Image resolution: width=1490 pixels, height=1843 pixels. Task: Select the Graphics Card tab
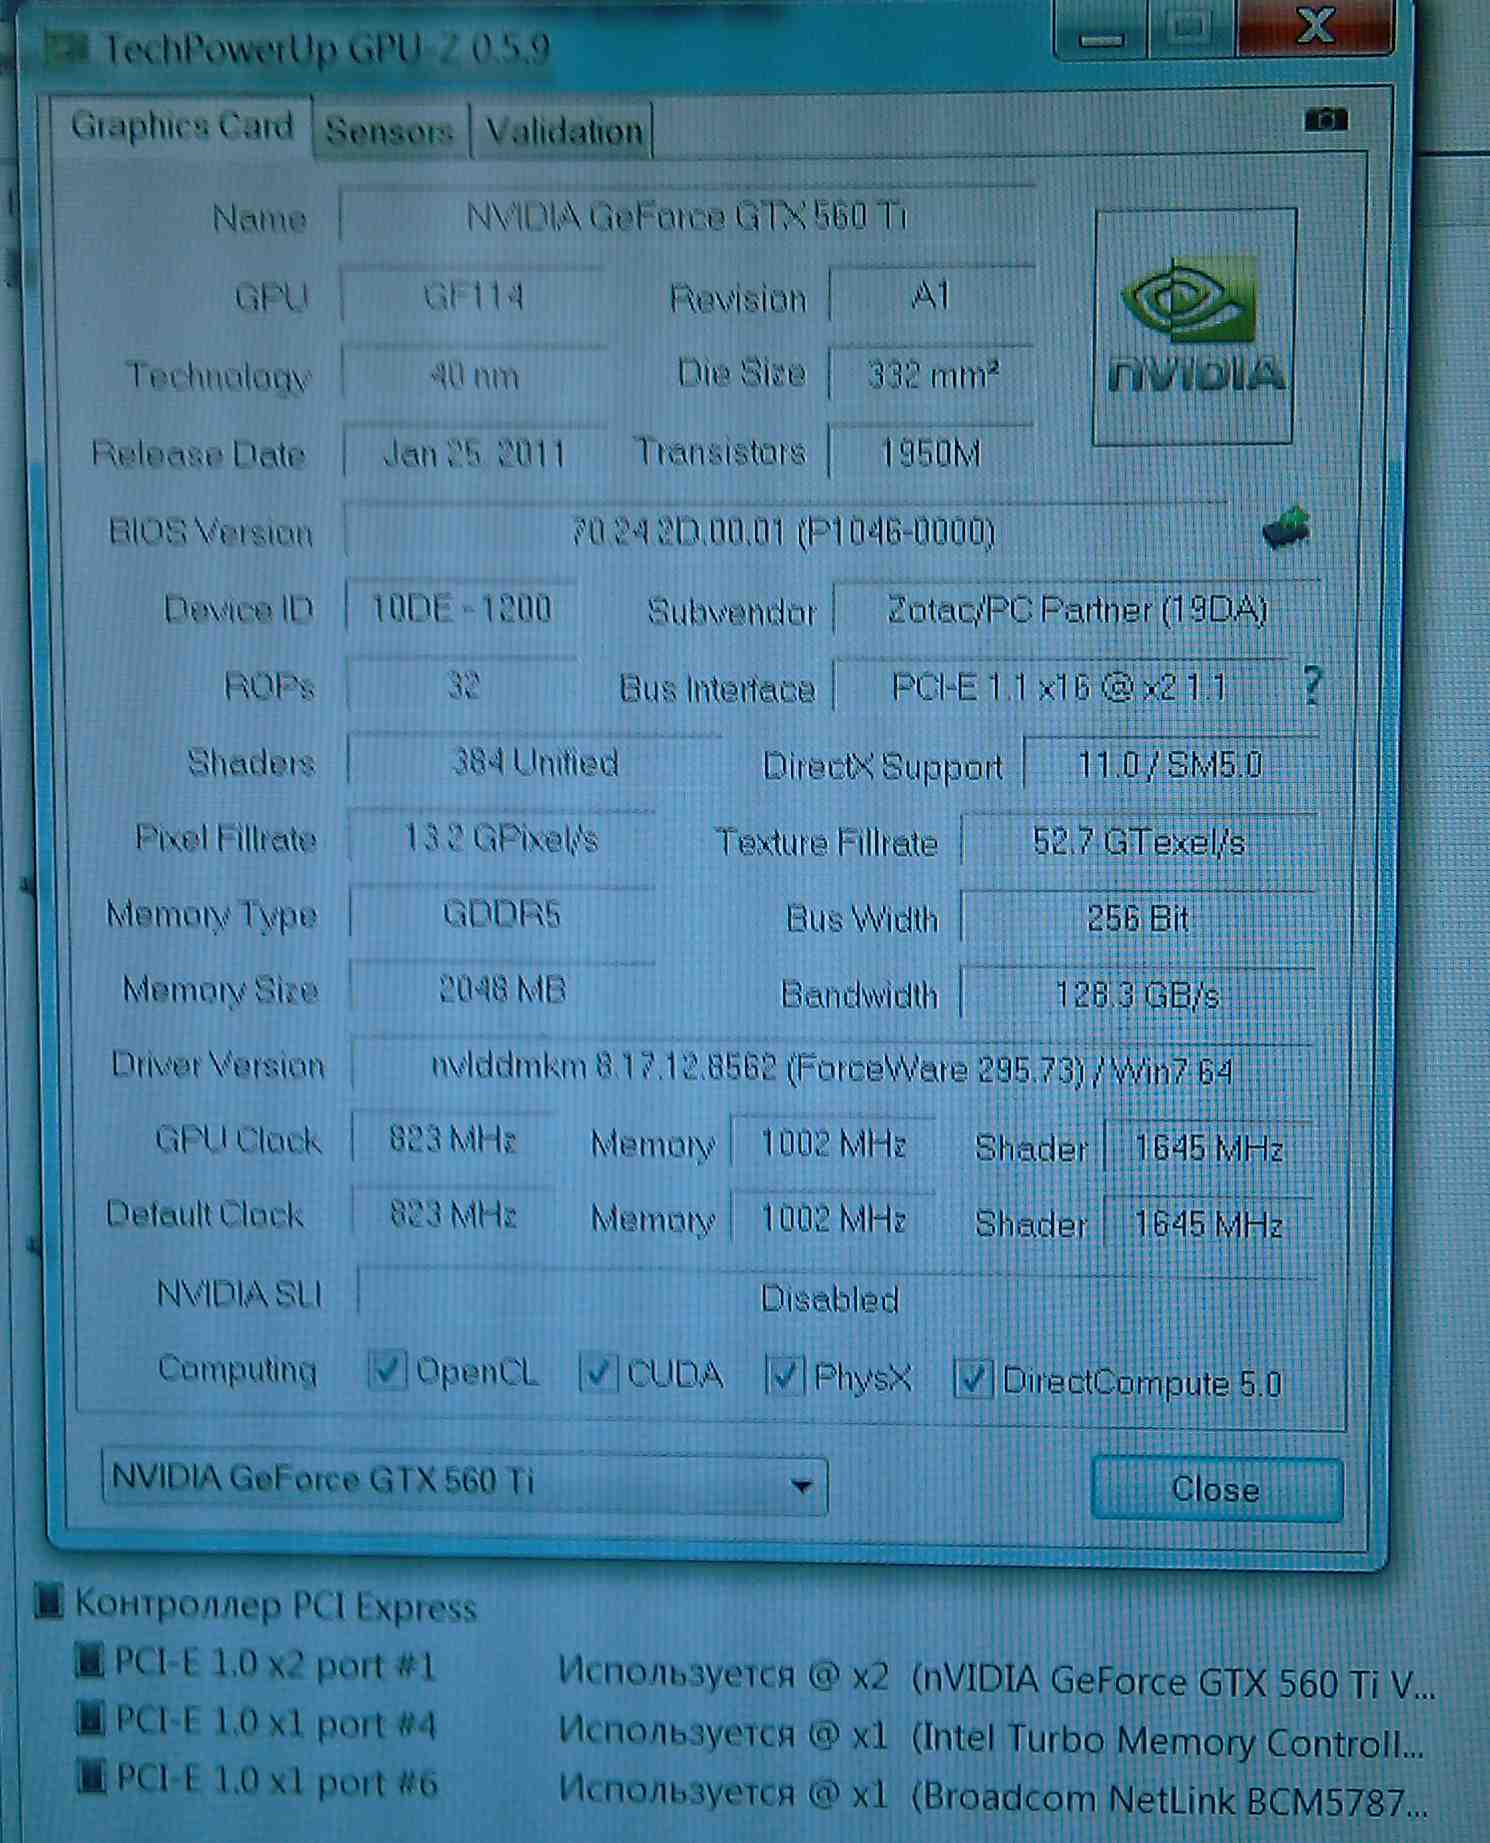(182, 126)
